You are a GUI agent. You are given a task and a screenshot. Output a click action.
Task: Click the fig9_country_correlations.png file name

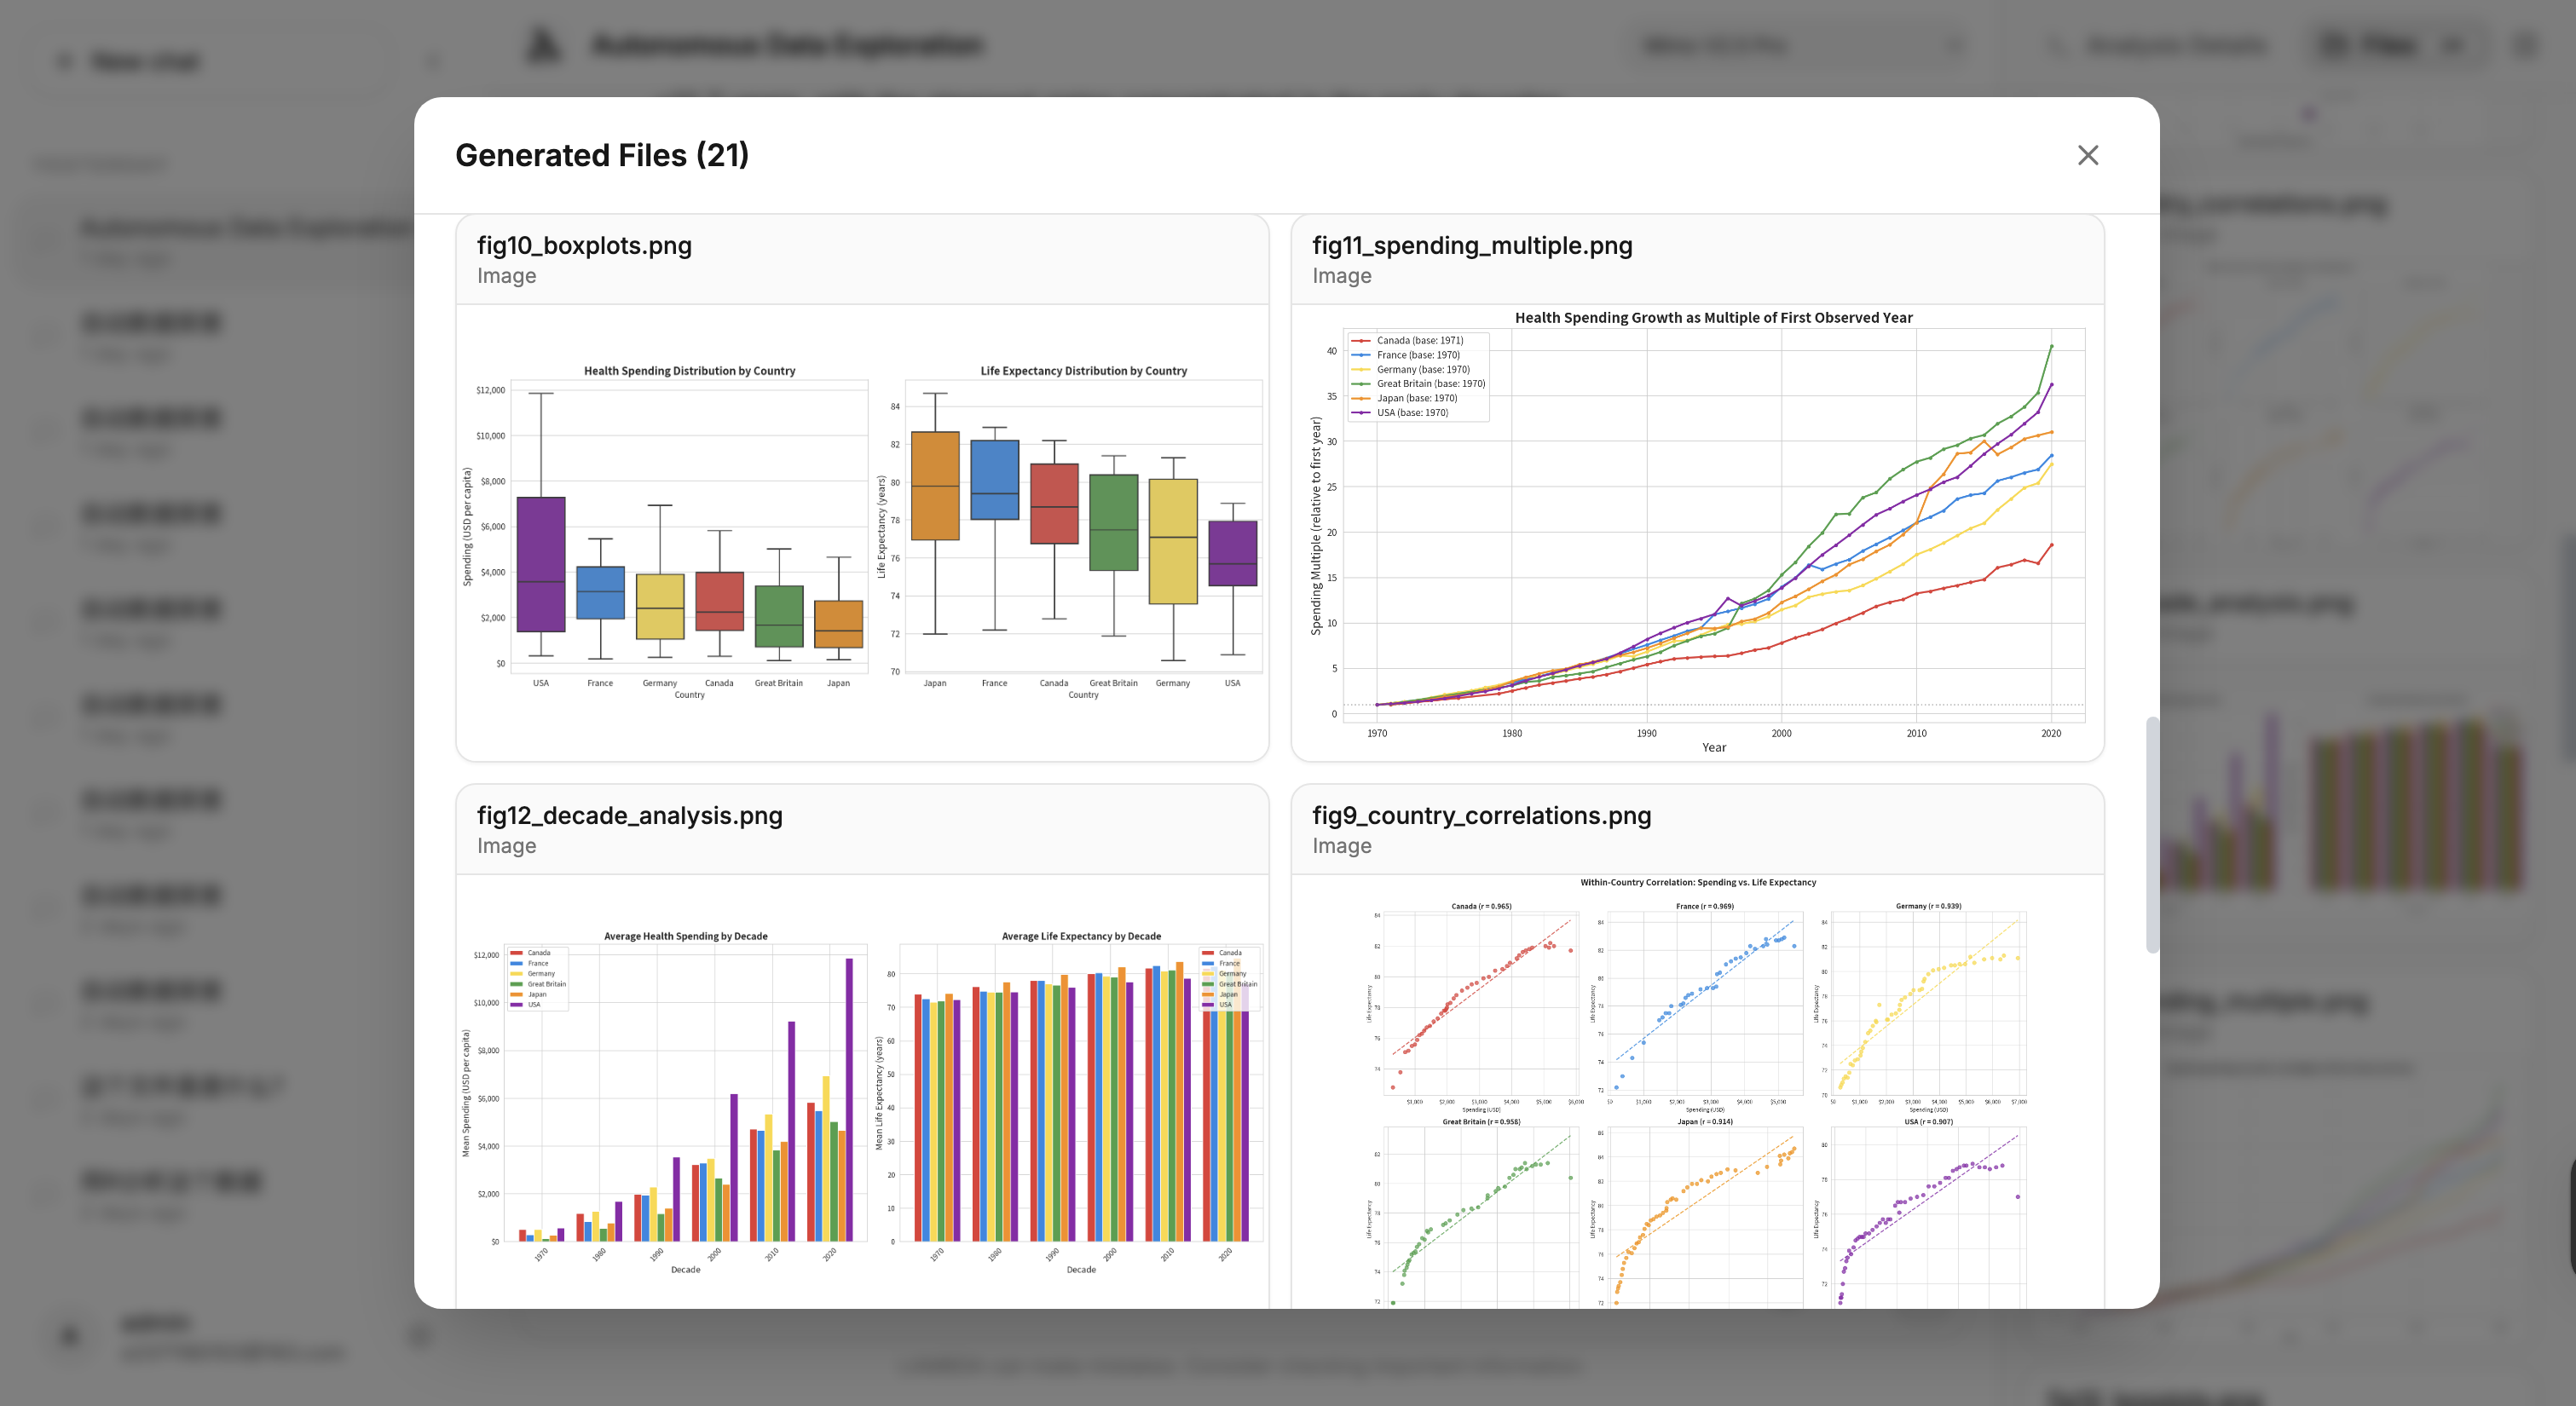click(x=1481, y=815)
